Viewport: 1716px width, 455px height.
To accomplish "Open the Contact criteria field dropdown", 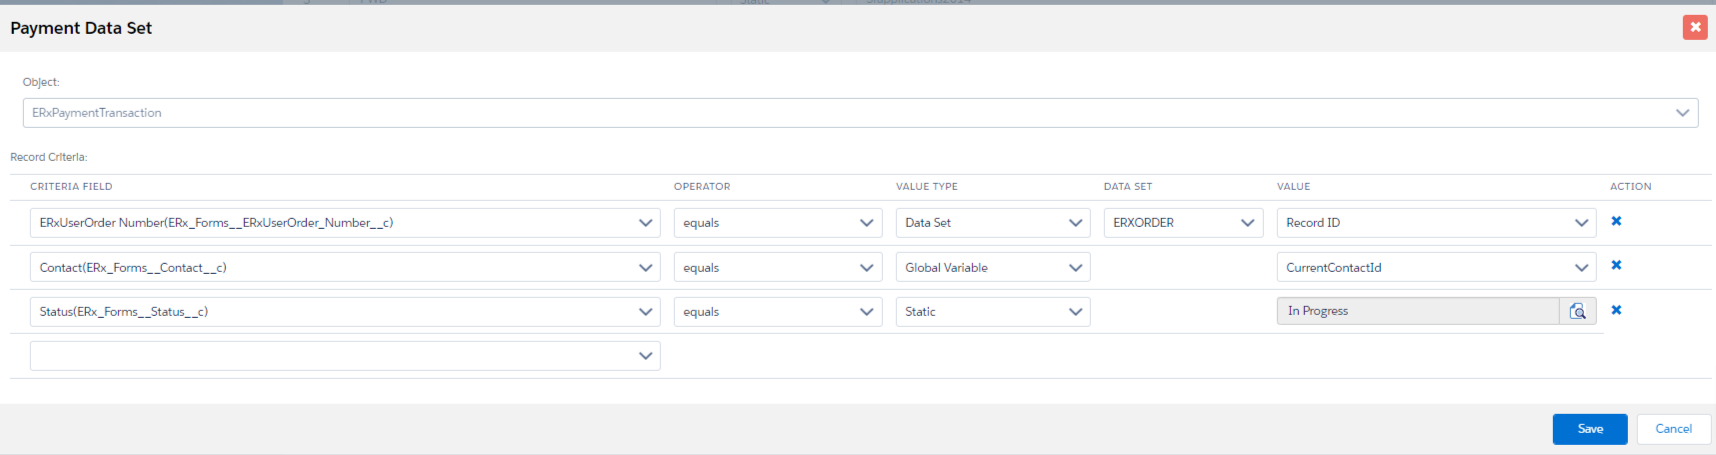I will click(345, 268).
